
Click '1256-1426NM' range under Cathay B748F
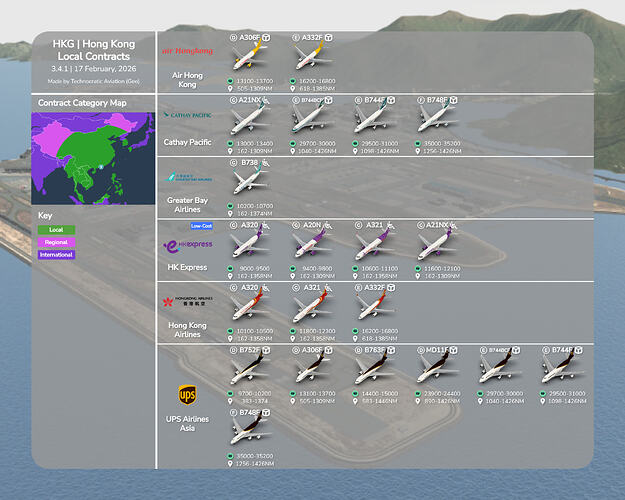coord(442,152)
